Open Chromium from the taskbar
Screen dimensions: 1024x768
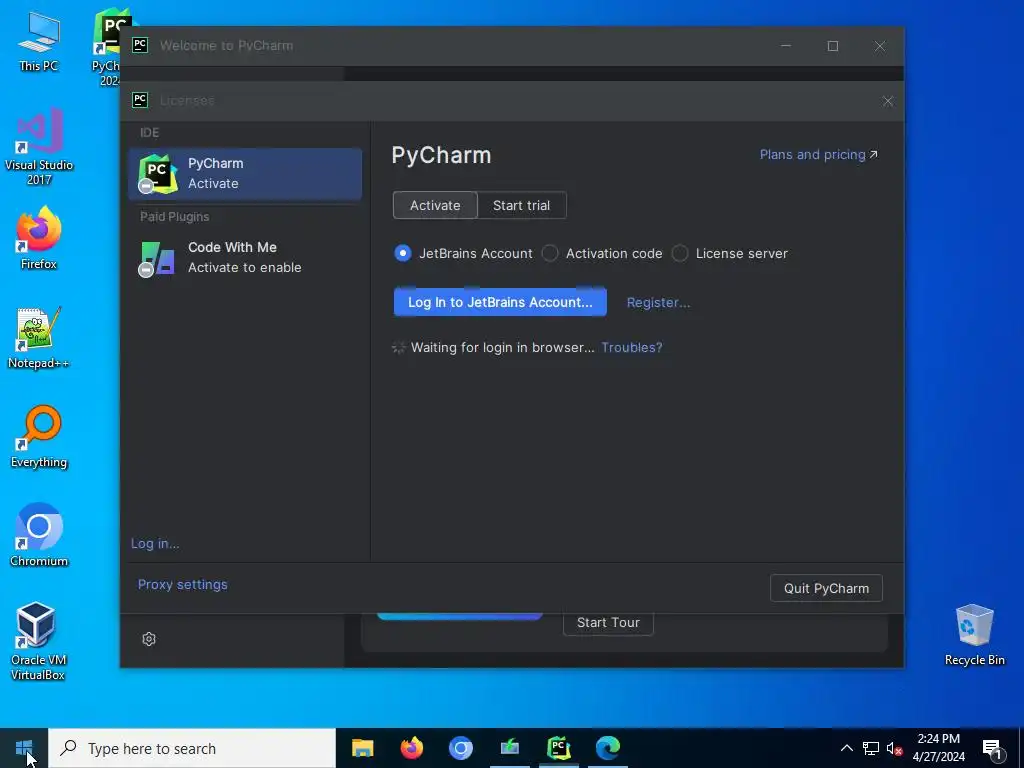460,748
